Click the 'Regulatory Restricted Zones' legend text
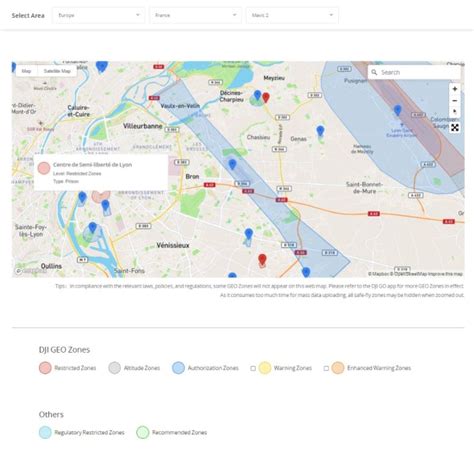 (89, 432)
